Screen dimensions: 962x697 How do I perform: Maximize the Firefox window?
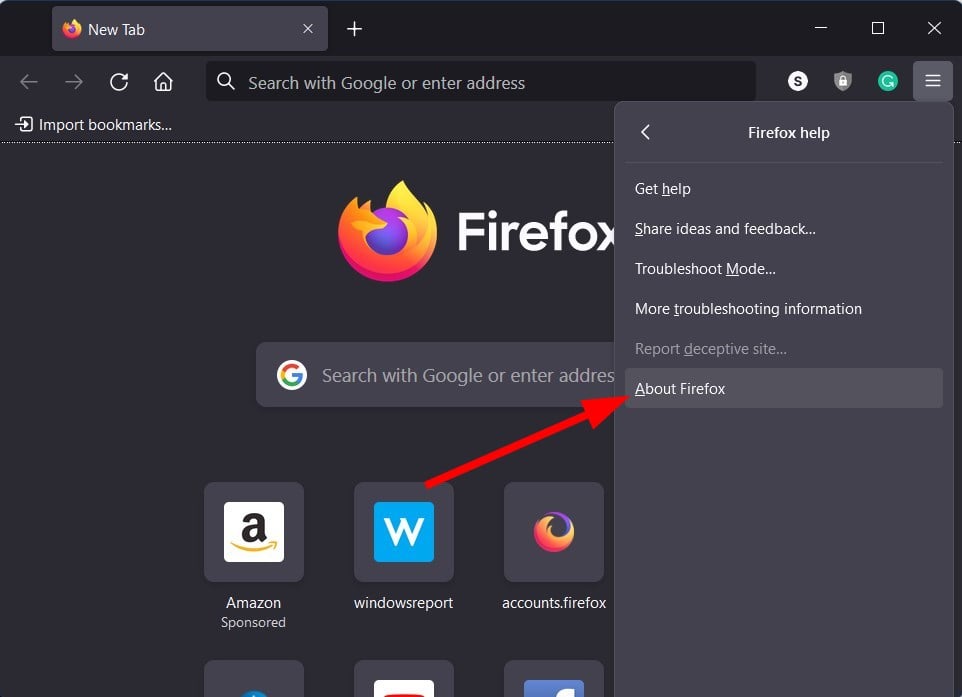(877, 28)
